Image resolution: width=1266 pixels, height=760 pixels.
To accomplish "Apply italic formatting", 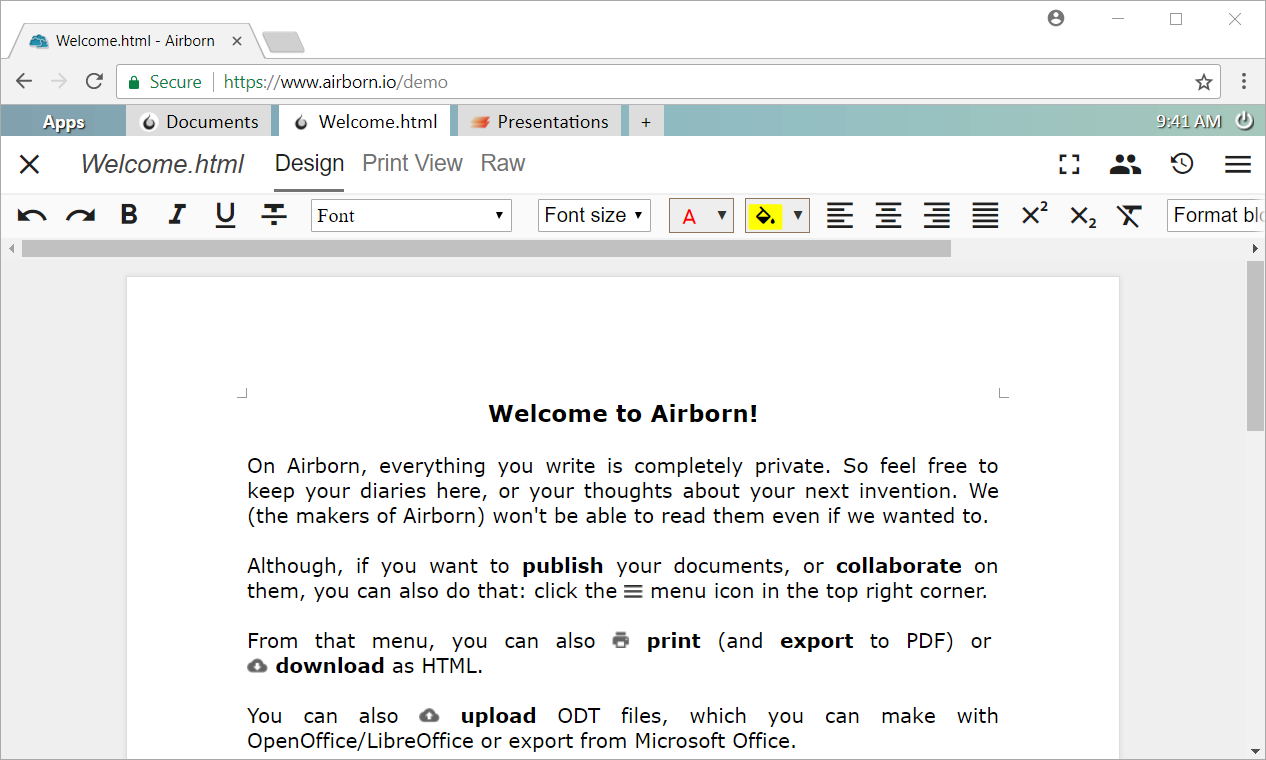I will (x=177, y=215).
